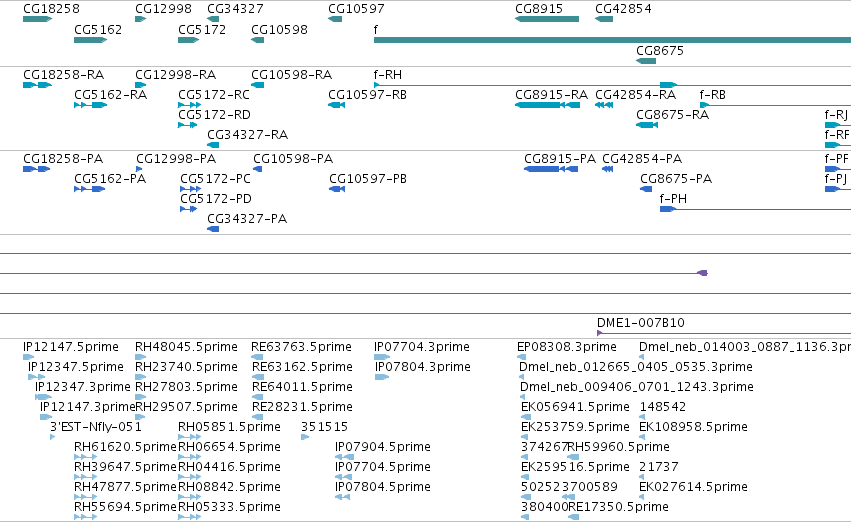Click the 3'EST-Nfly-051 label
Screen dimensions: 851x522
(96, 426)
